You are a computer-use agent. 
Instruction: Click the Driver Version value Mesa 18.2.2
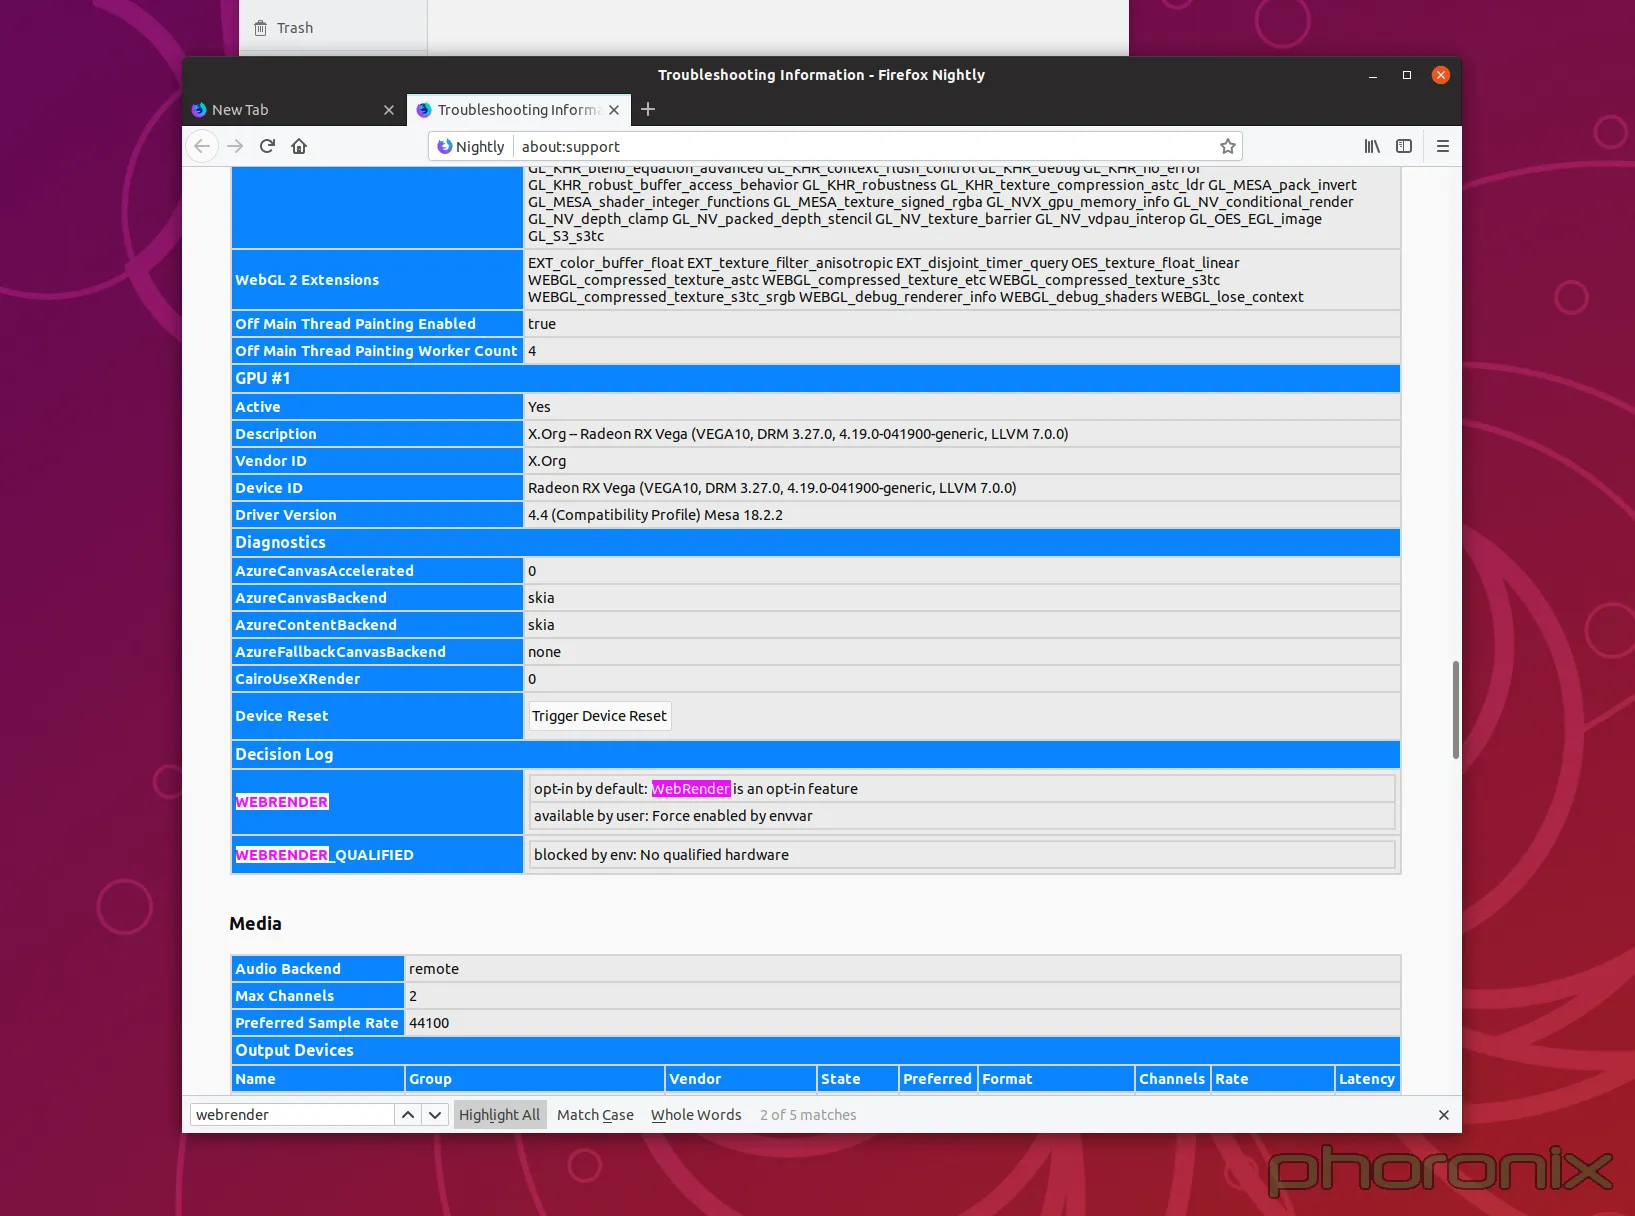(655, 515)
